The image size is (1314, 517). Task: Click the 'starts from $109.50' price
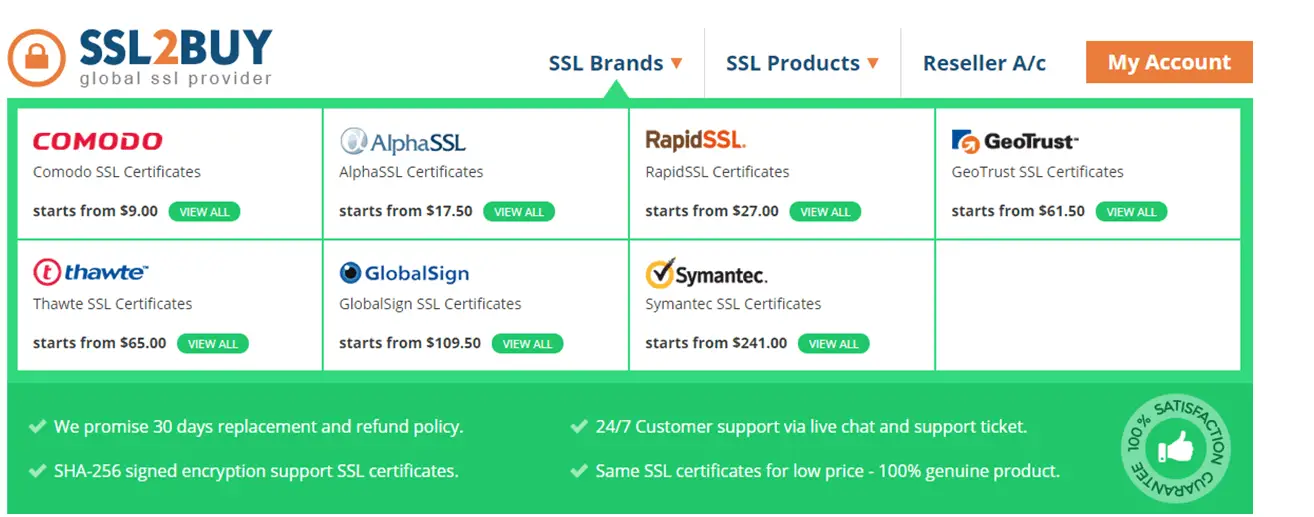[410, 343]
